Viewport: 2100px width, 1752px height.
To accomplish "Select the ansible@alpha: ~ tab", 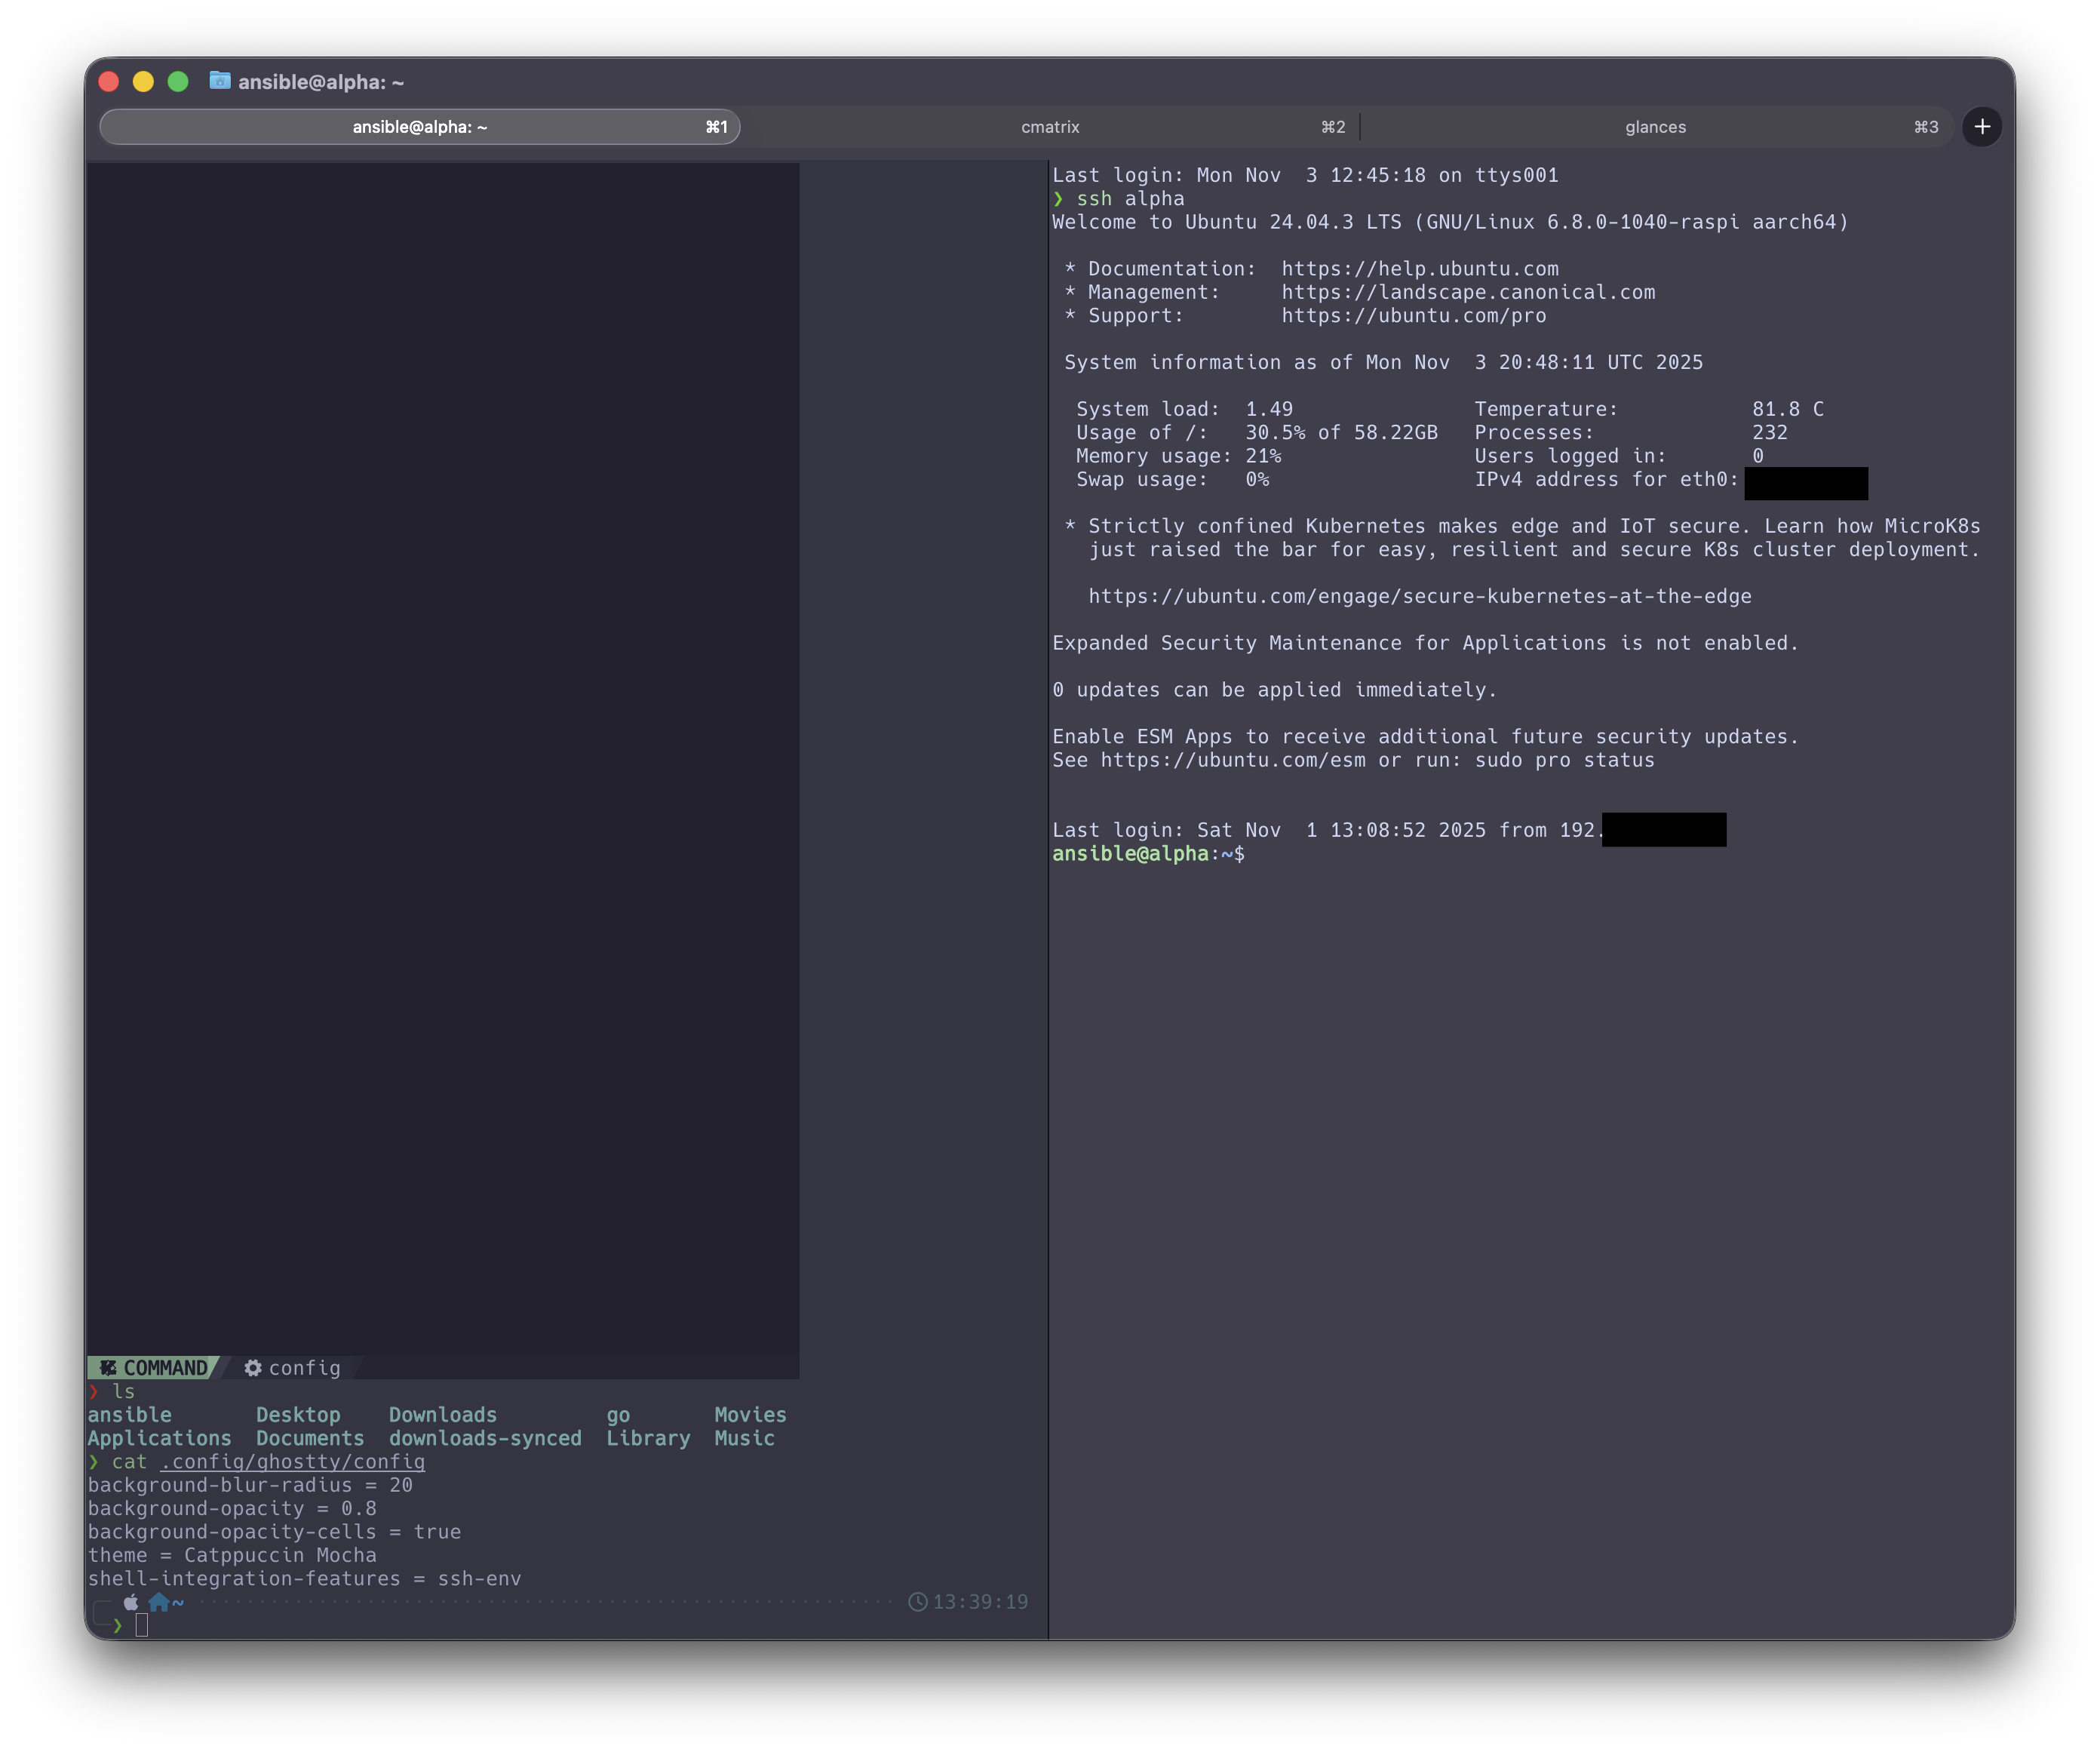I will [420, 127].
